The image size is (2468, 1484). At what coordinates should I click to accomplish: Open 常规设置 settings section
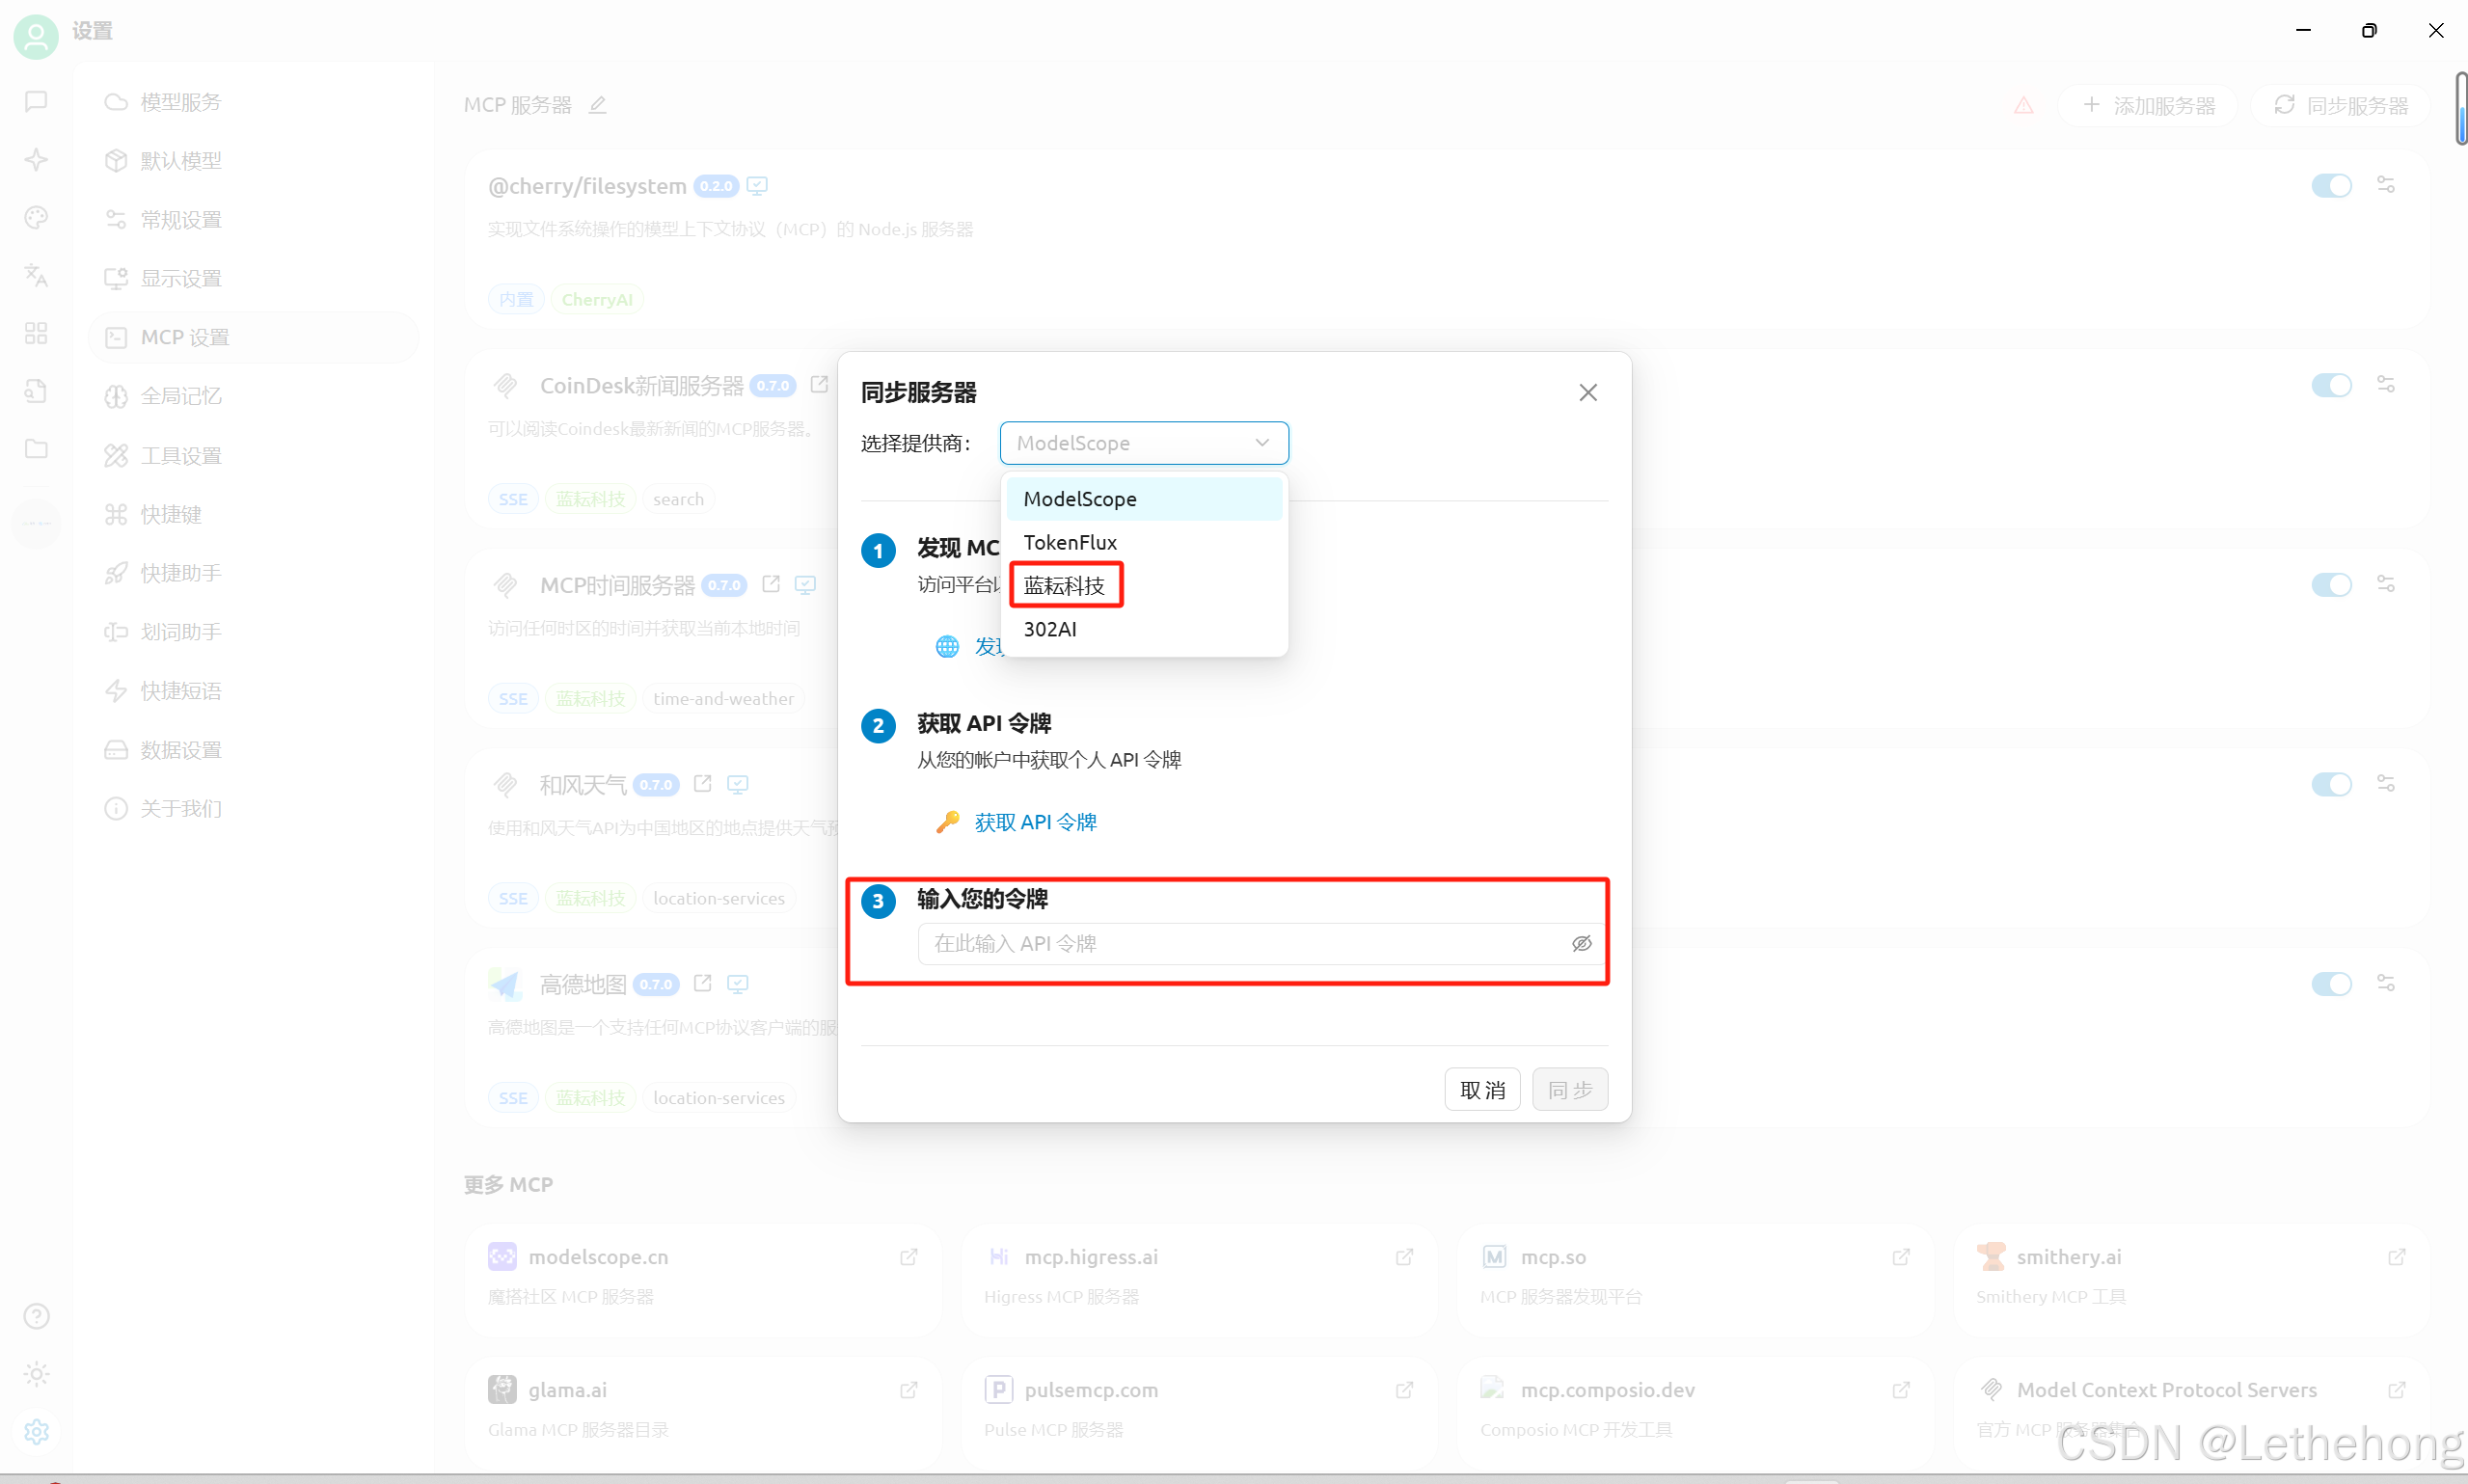pyautogui.click(x=254, y=220)
